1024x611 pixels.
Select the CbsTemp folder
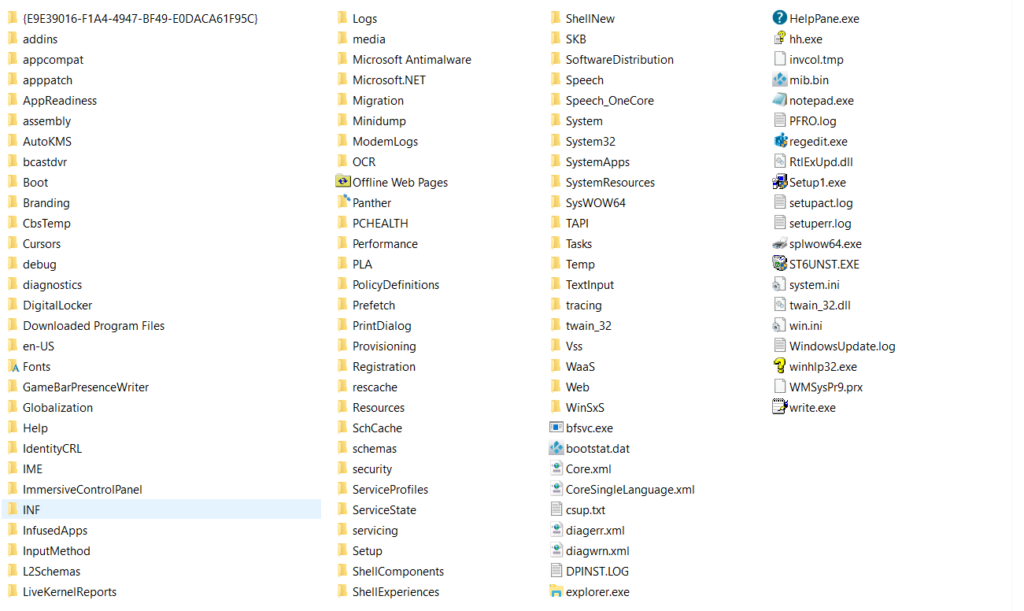coord(39,223)
